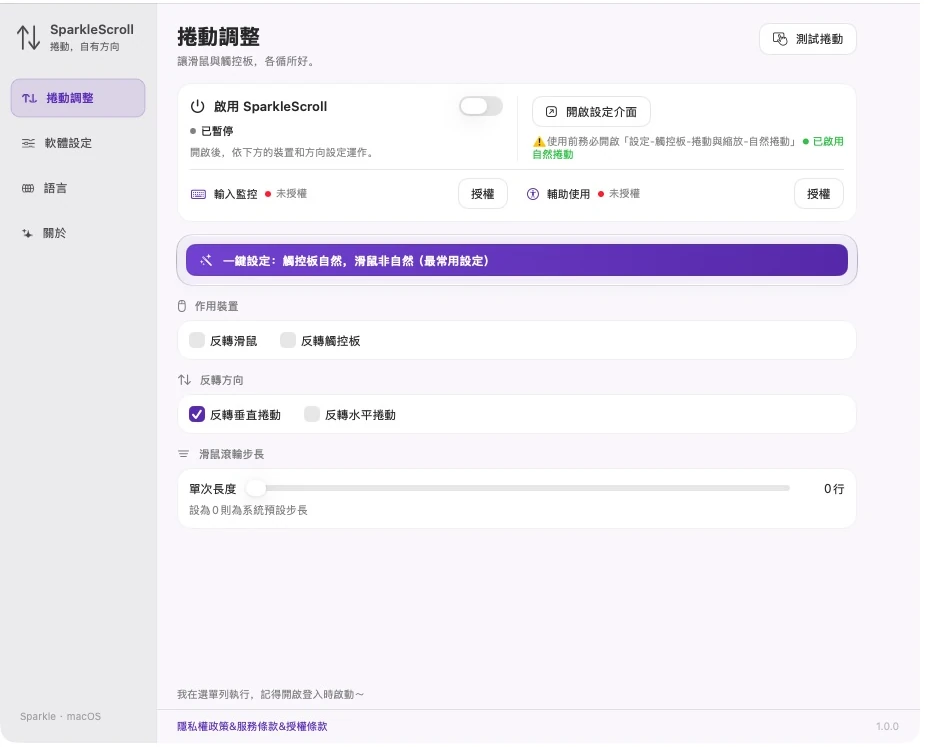Check the 反轉水平捲動 checkbox
The width and height of the screenshot is (928, 747).
pos(312,414)
